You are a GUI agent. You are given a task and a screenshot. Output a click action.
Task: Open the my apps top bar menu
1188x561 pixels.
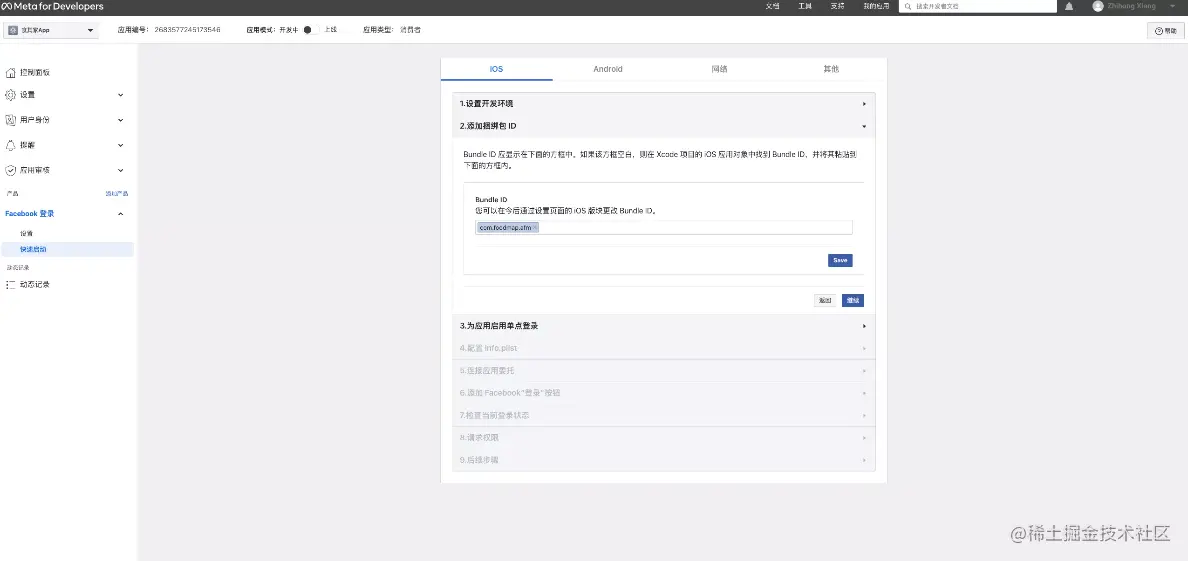(x=876, y=6)
